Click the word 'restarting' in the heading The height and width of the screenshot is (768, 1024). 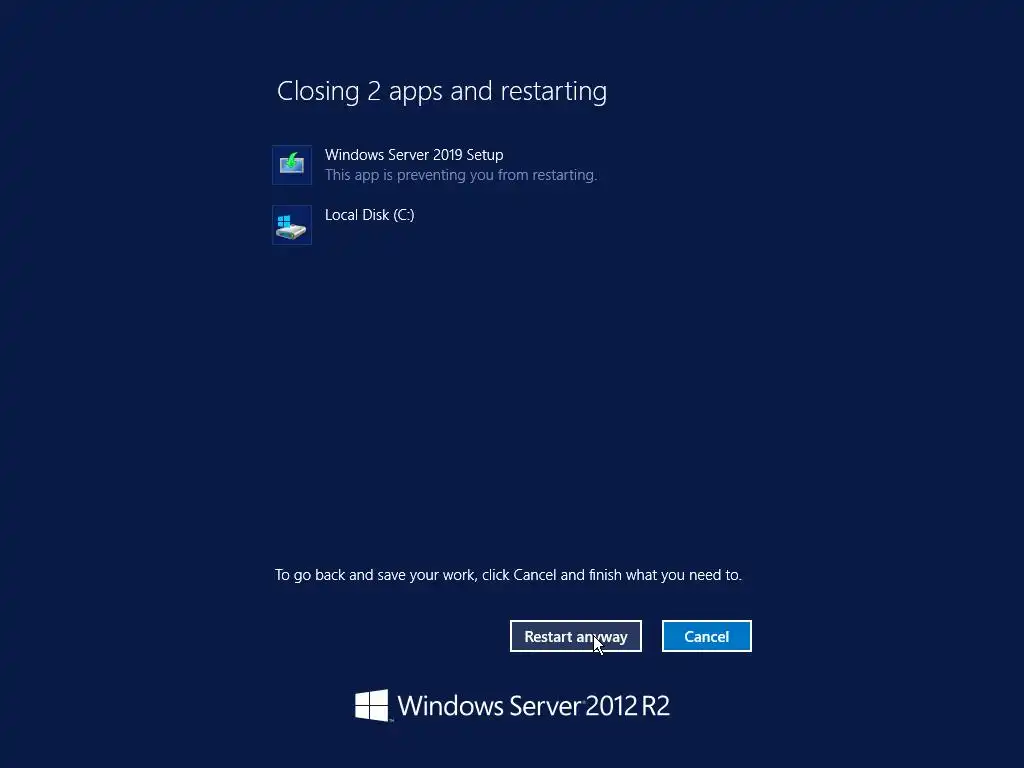click(554, 91)
